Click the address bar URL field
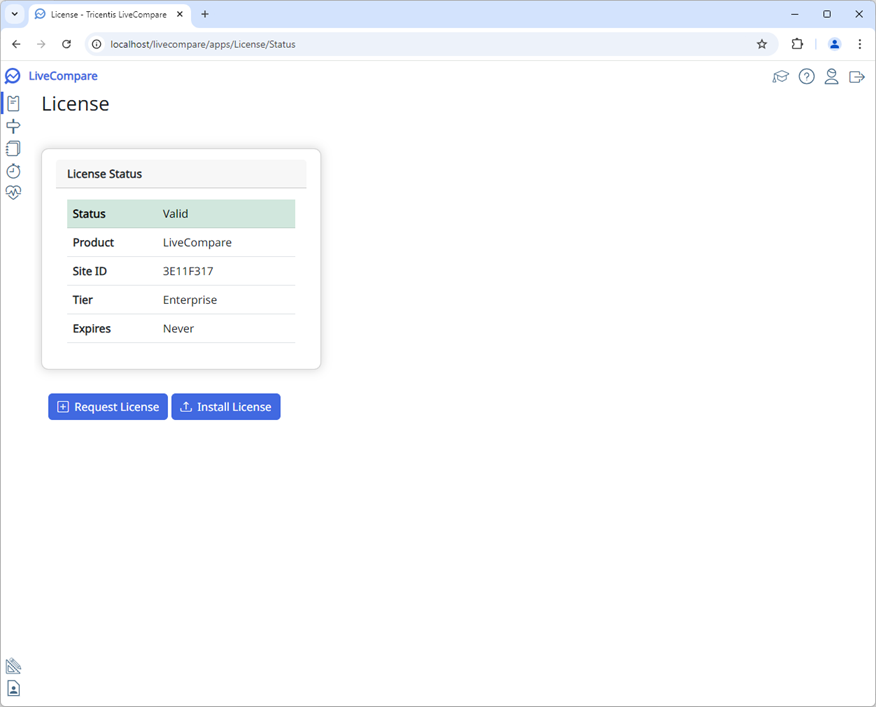 click(431, 44)
